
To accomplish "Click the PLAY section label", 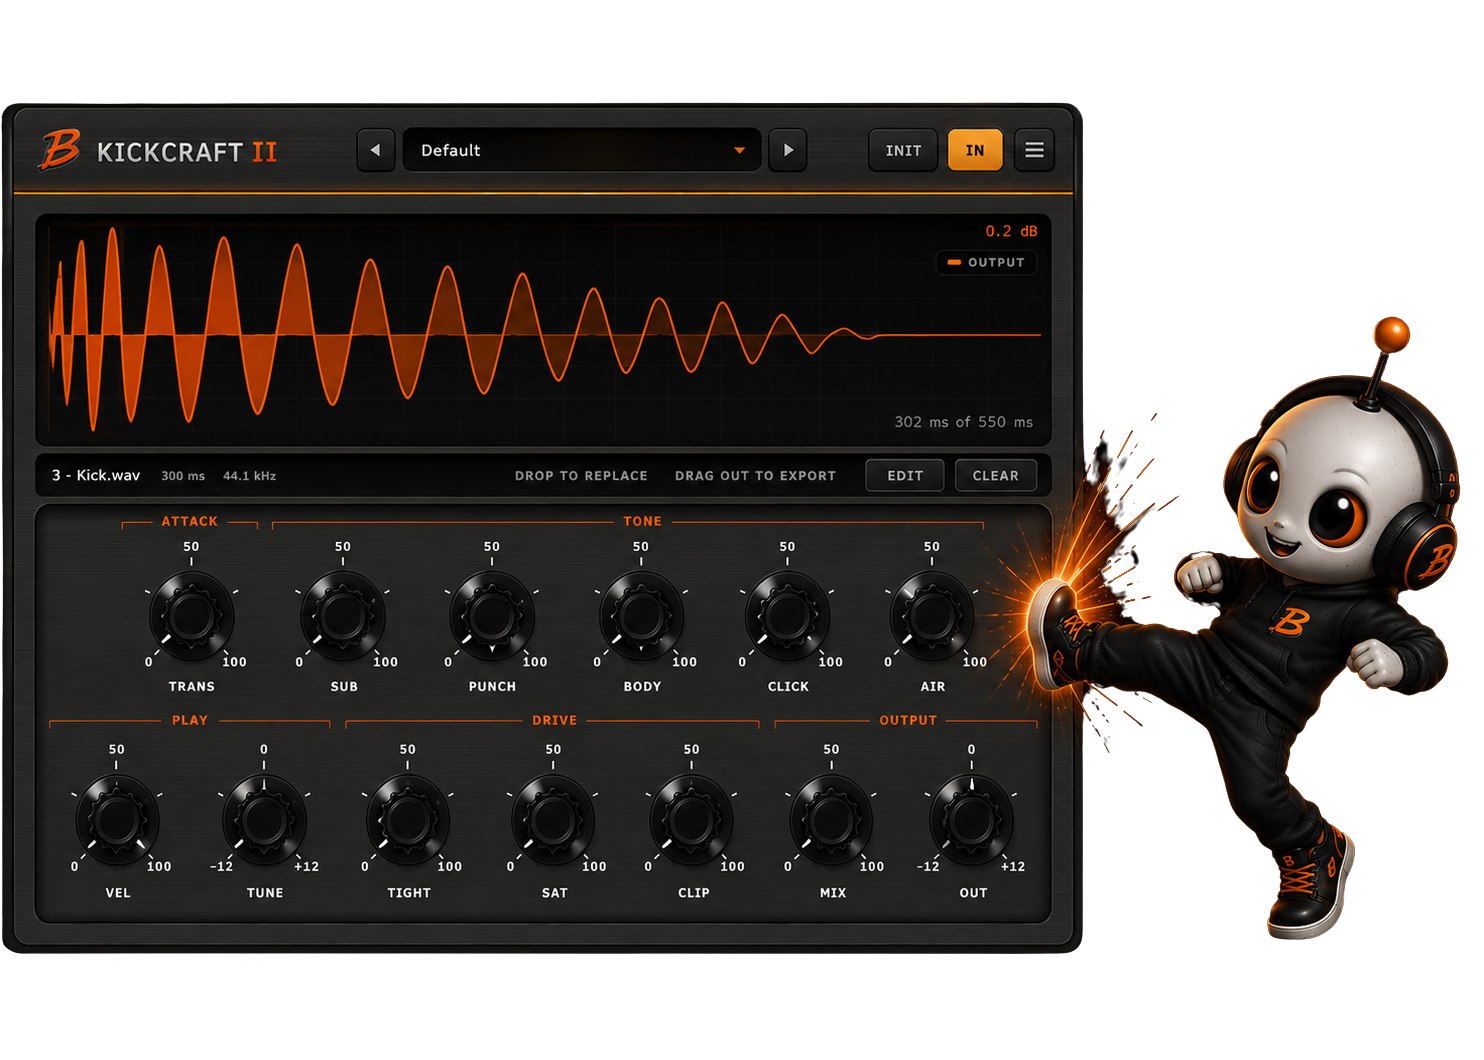I will pyautogui.click(x=190, y=720).
